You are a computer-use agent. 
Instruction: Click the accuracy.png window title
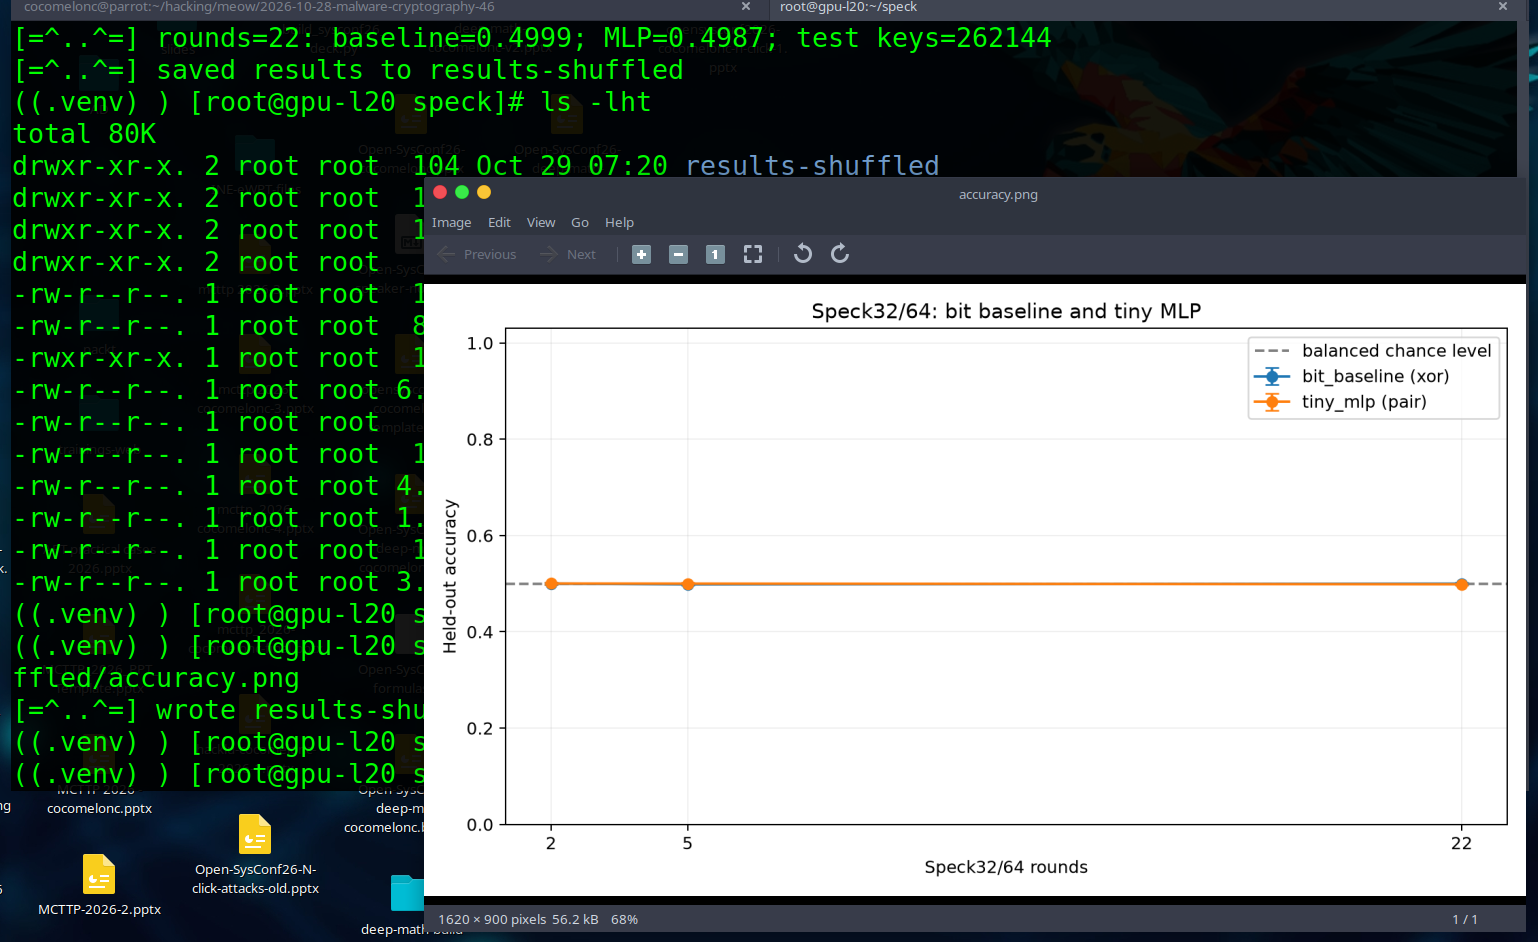click(x=998, y=194)
